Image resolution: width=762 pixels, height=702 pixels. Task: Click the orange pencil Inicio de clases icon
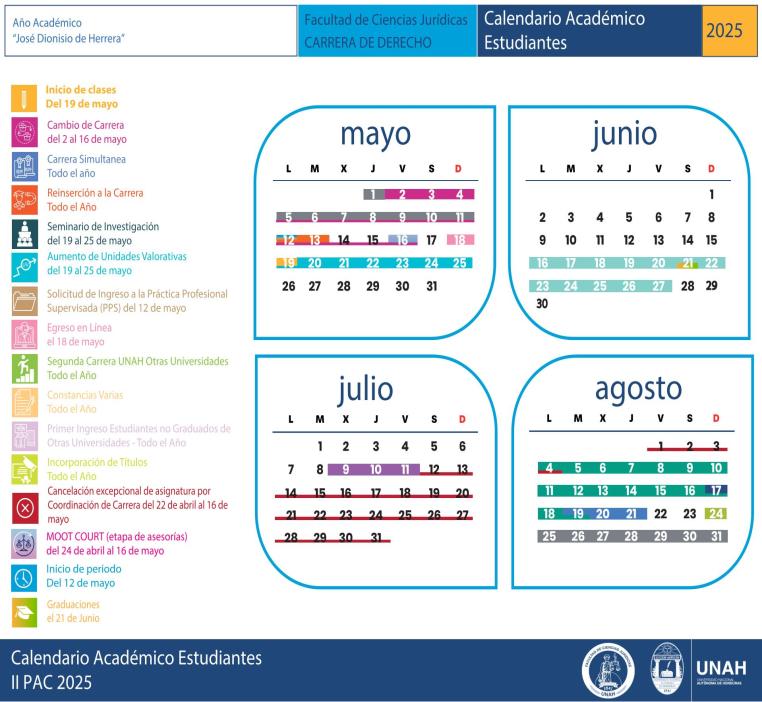24,98
